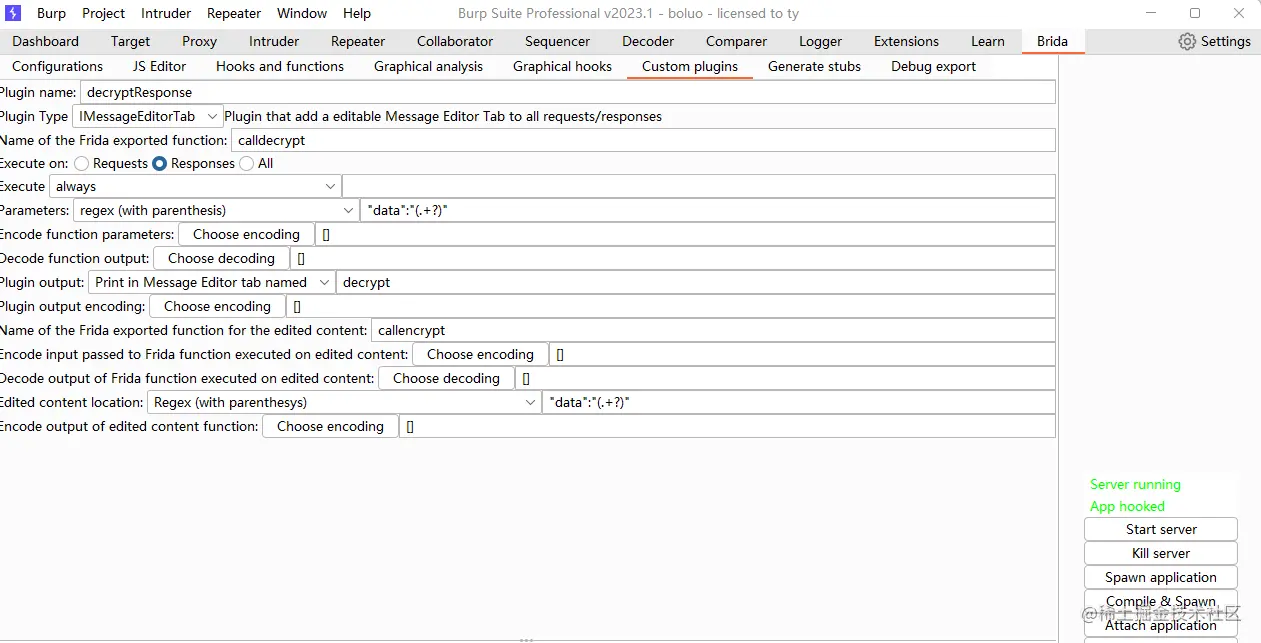This screenshot has width=1261, height=643.
Task: Click the Burp Suite lightning logo icon
Action: tap(14, 13)
